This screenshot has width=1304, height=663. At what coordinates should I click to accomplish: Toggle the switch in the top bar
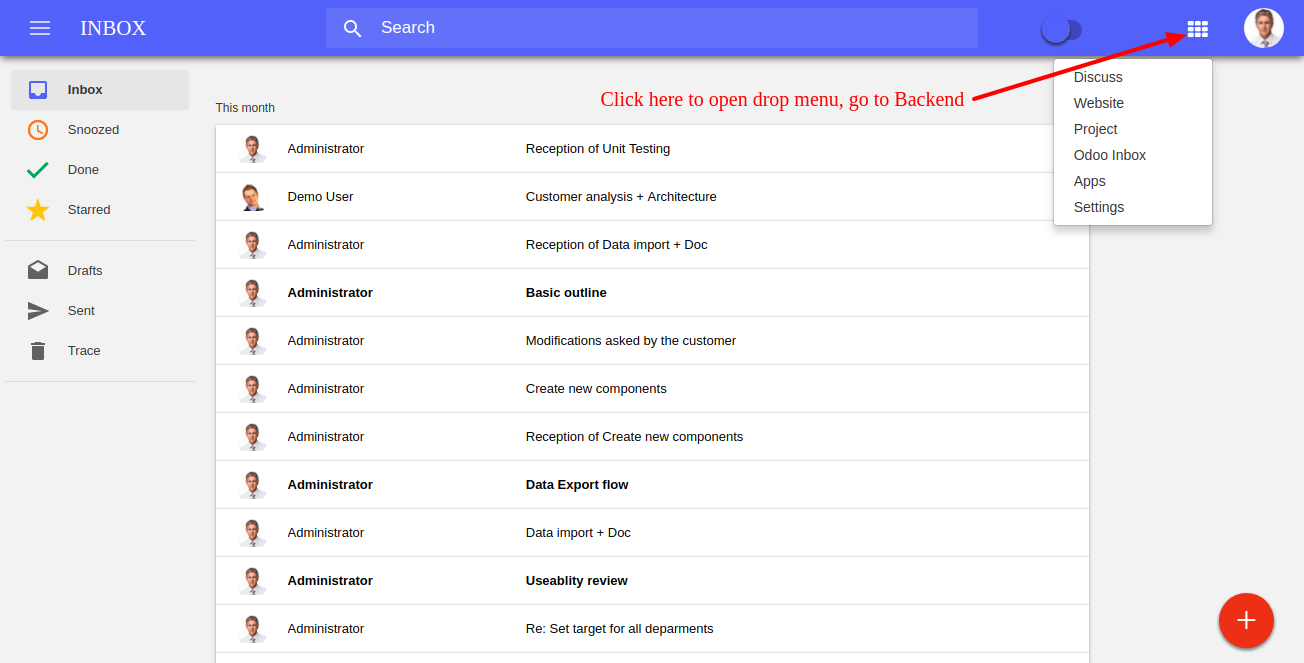pyautogui.click(x=1061, y=30)
